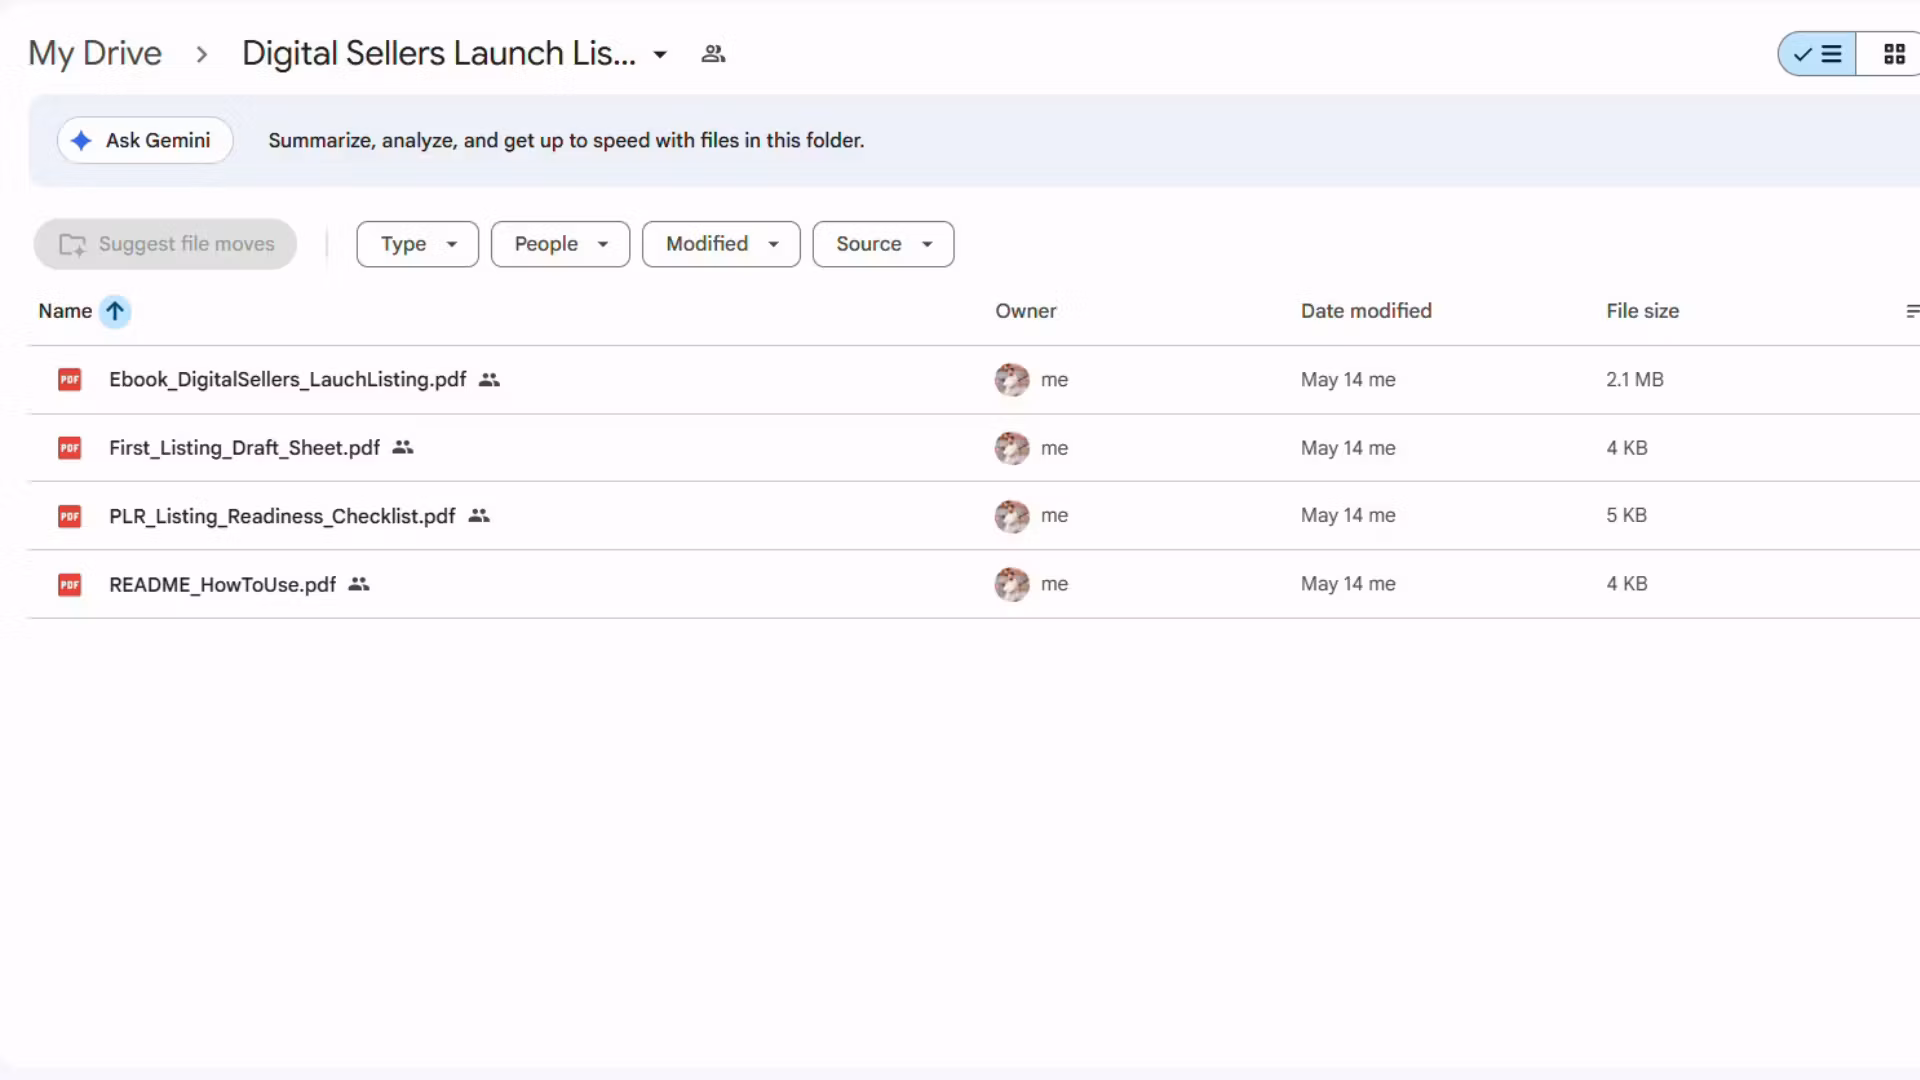
Task: Click the 4 KB size in README_HowToUse row
Action: click(1627, 584)
